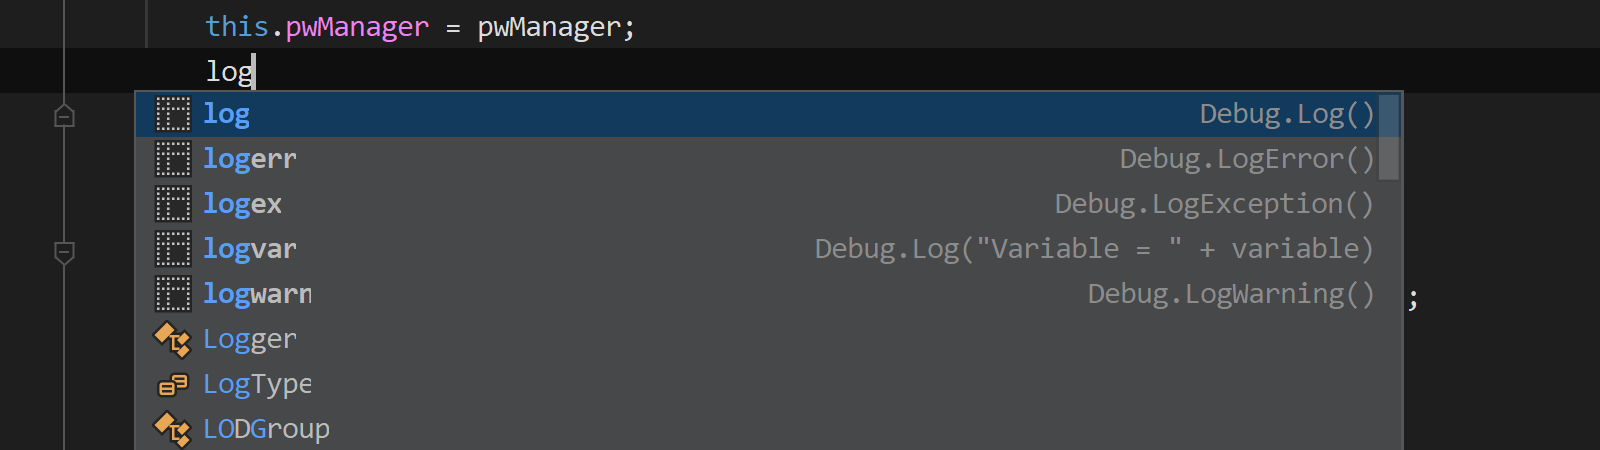Click the snippet icon next to logvar
This screenshot has width=1600, height=450.
pyautogui.click(x=172, y=249)
